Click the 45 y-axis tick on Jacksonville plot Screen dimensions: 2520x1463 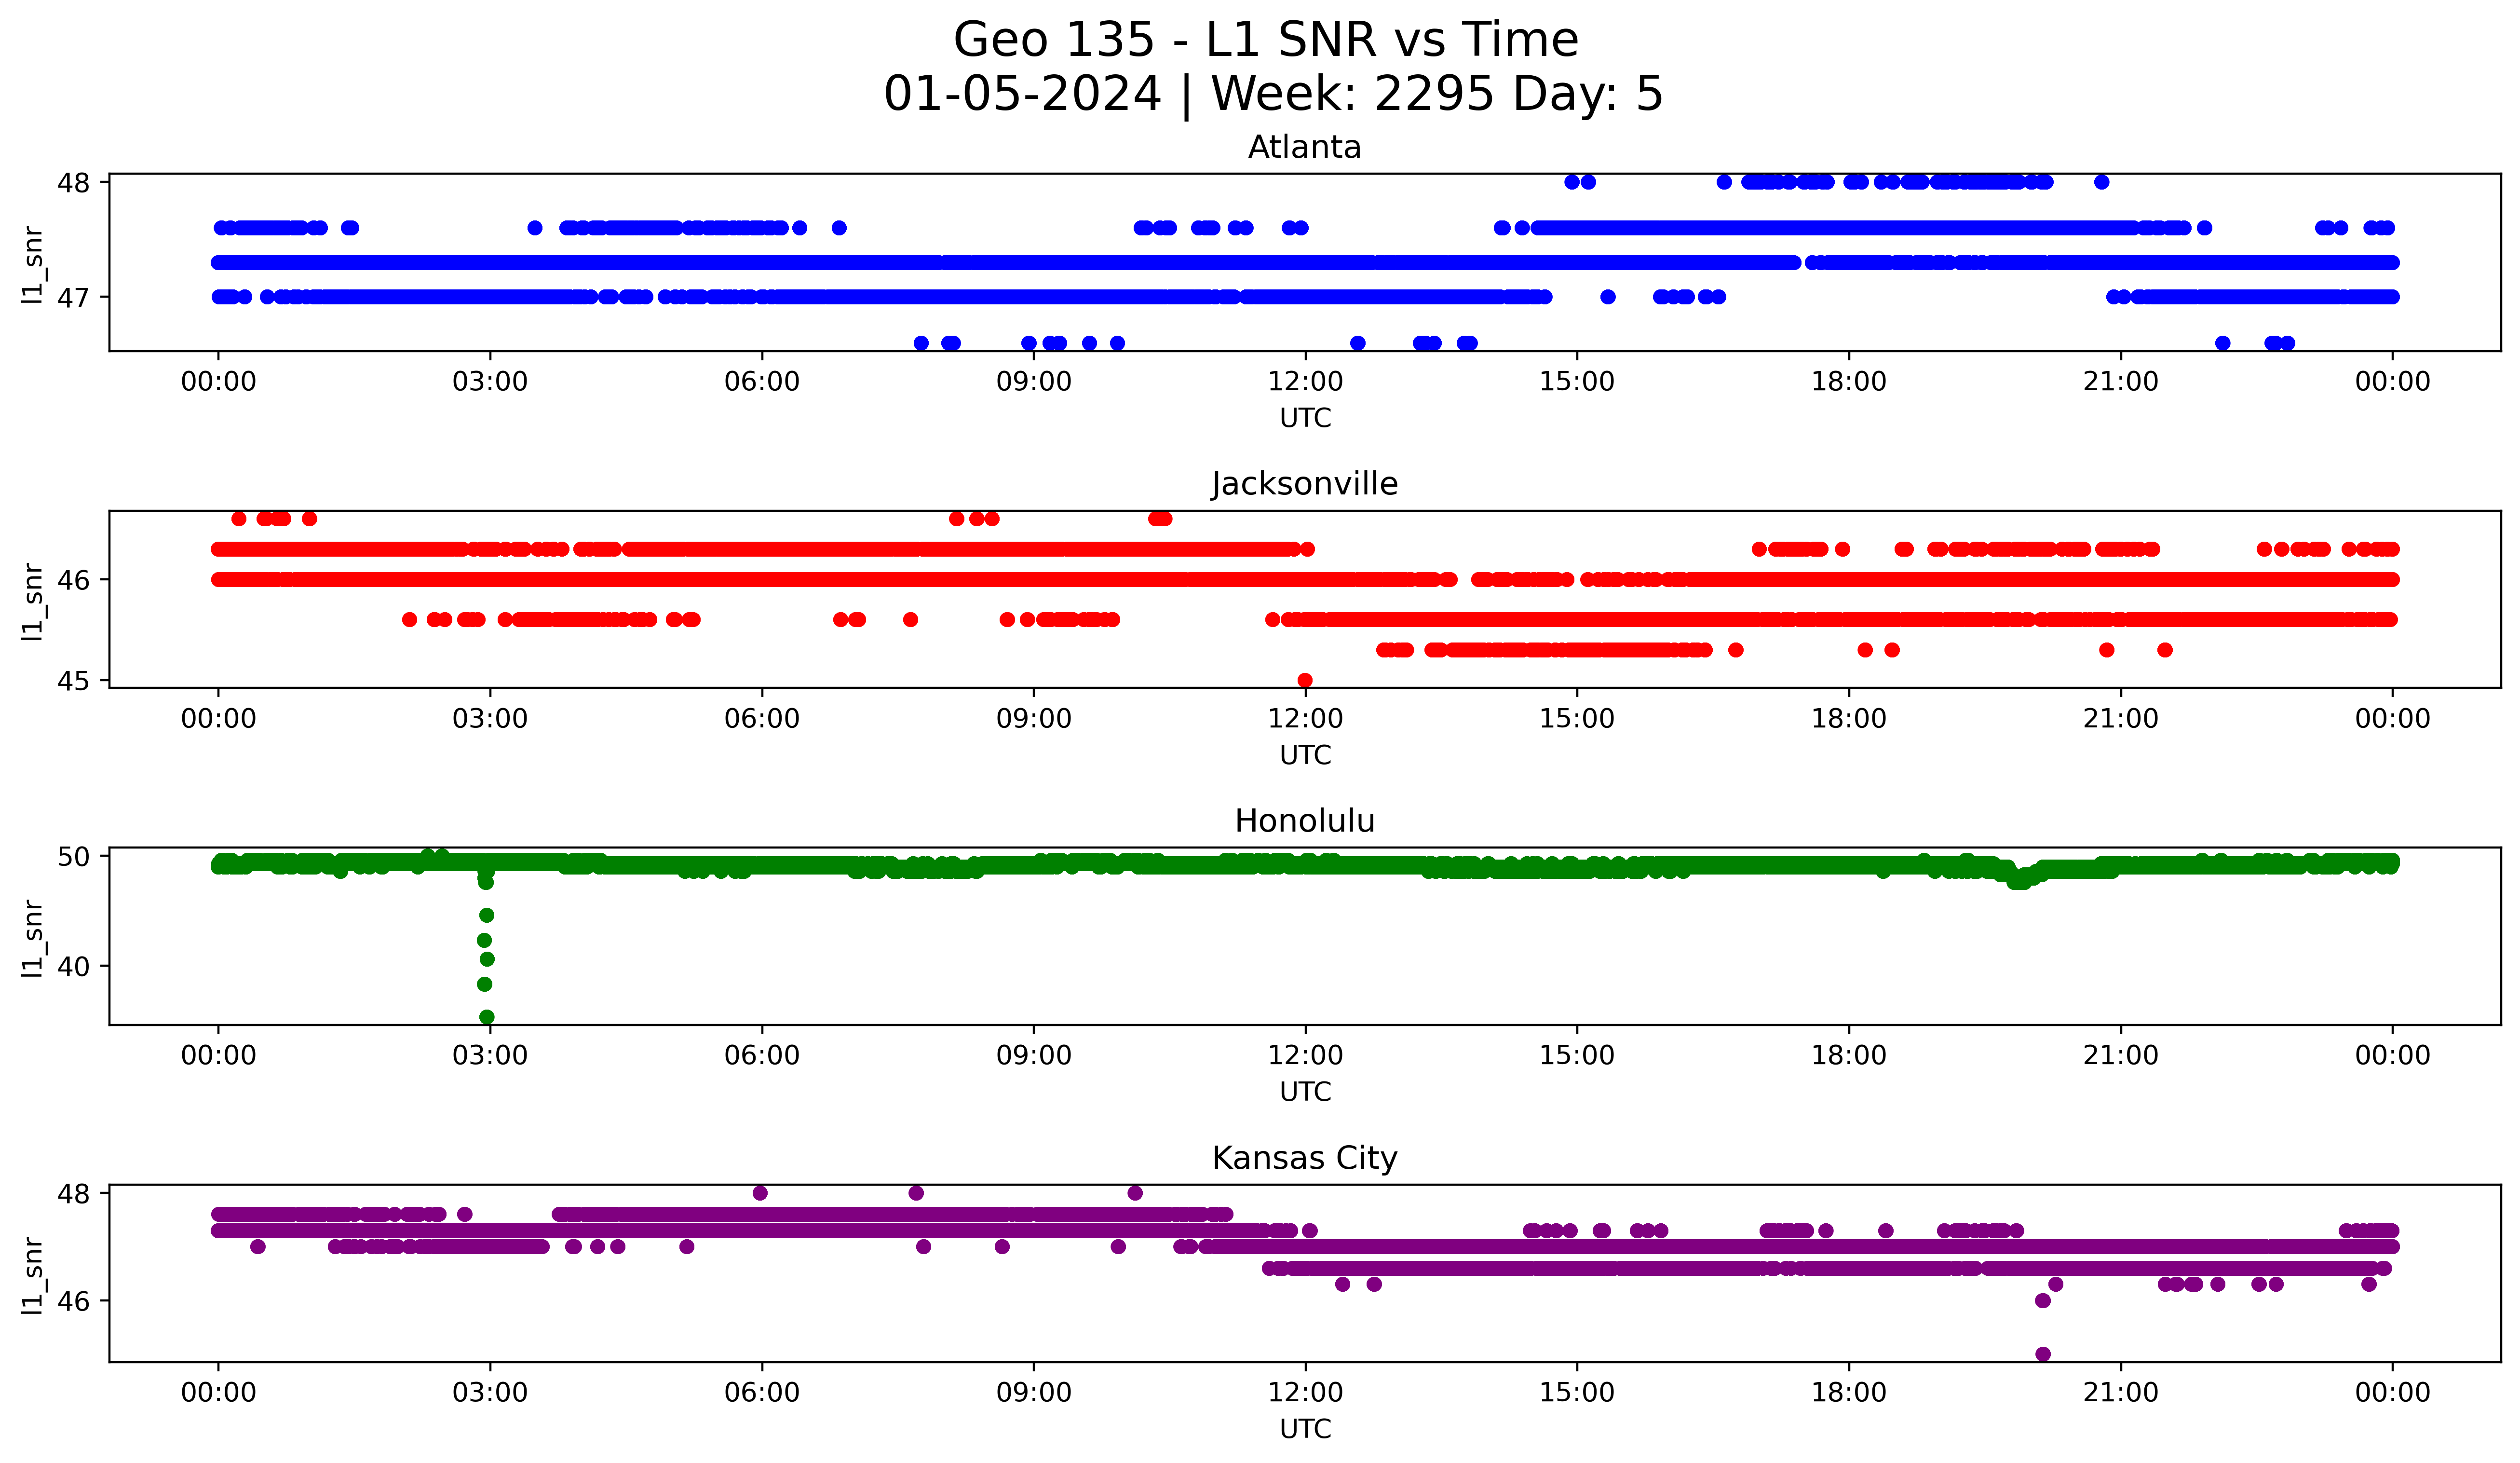[73, 681]
